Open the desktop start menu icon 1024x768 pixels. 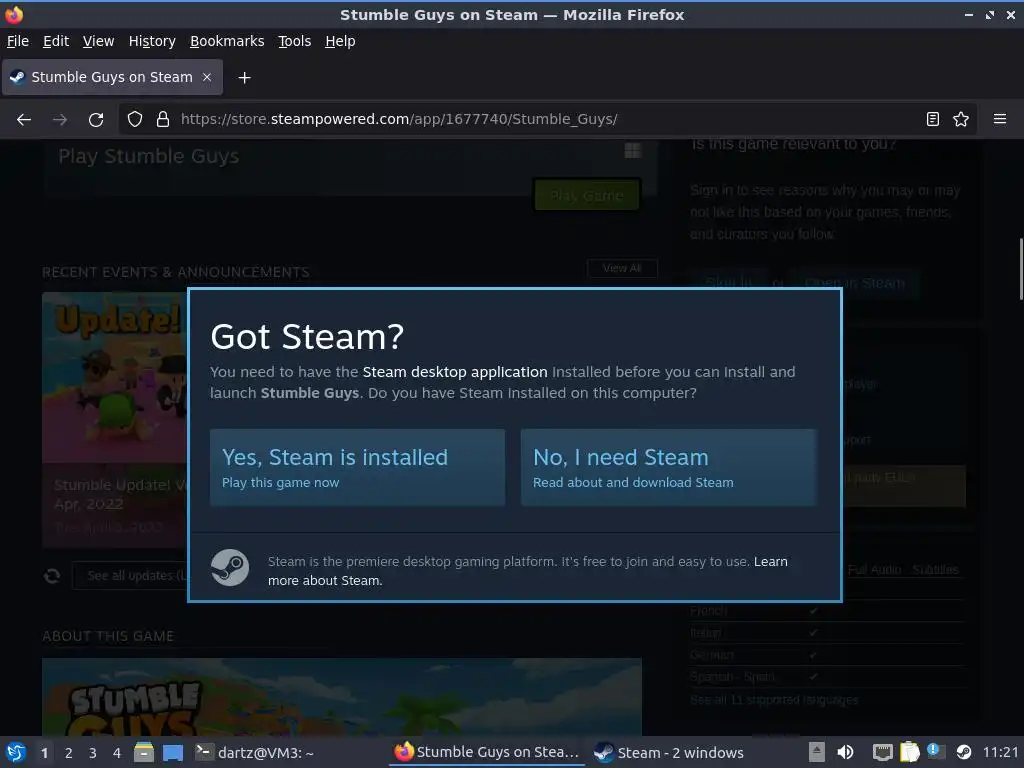tap(16, 752)
